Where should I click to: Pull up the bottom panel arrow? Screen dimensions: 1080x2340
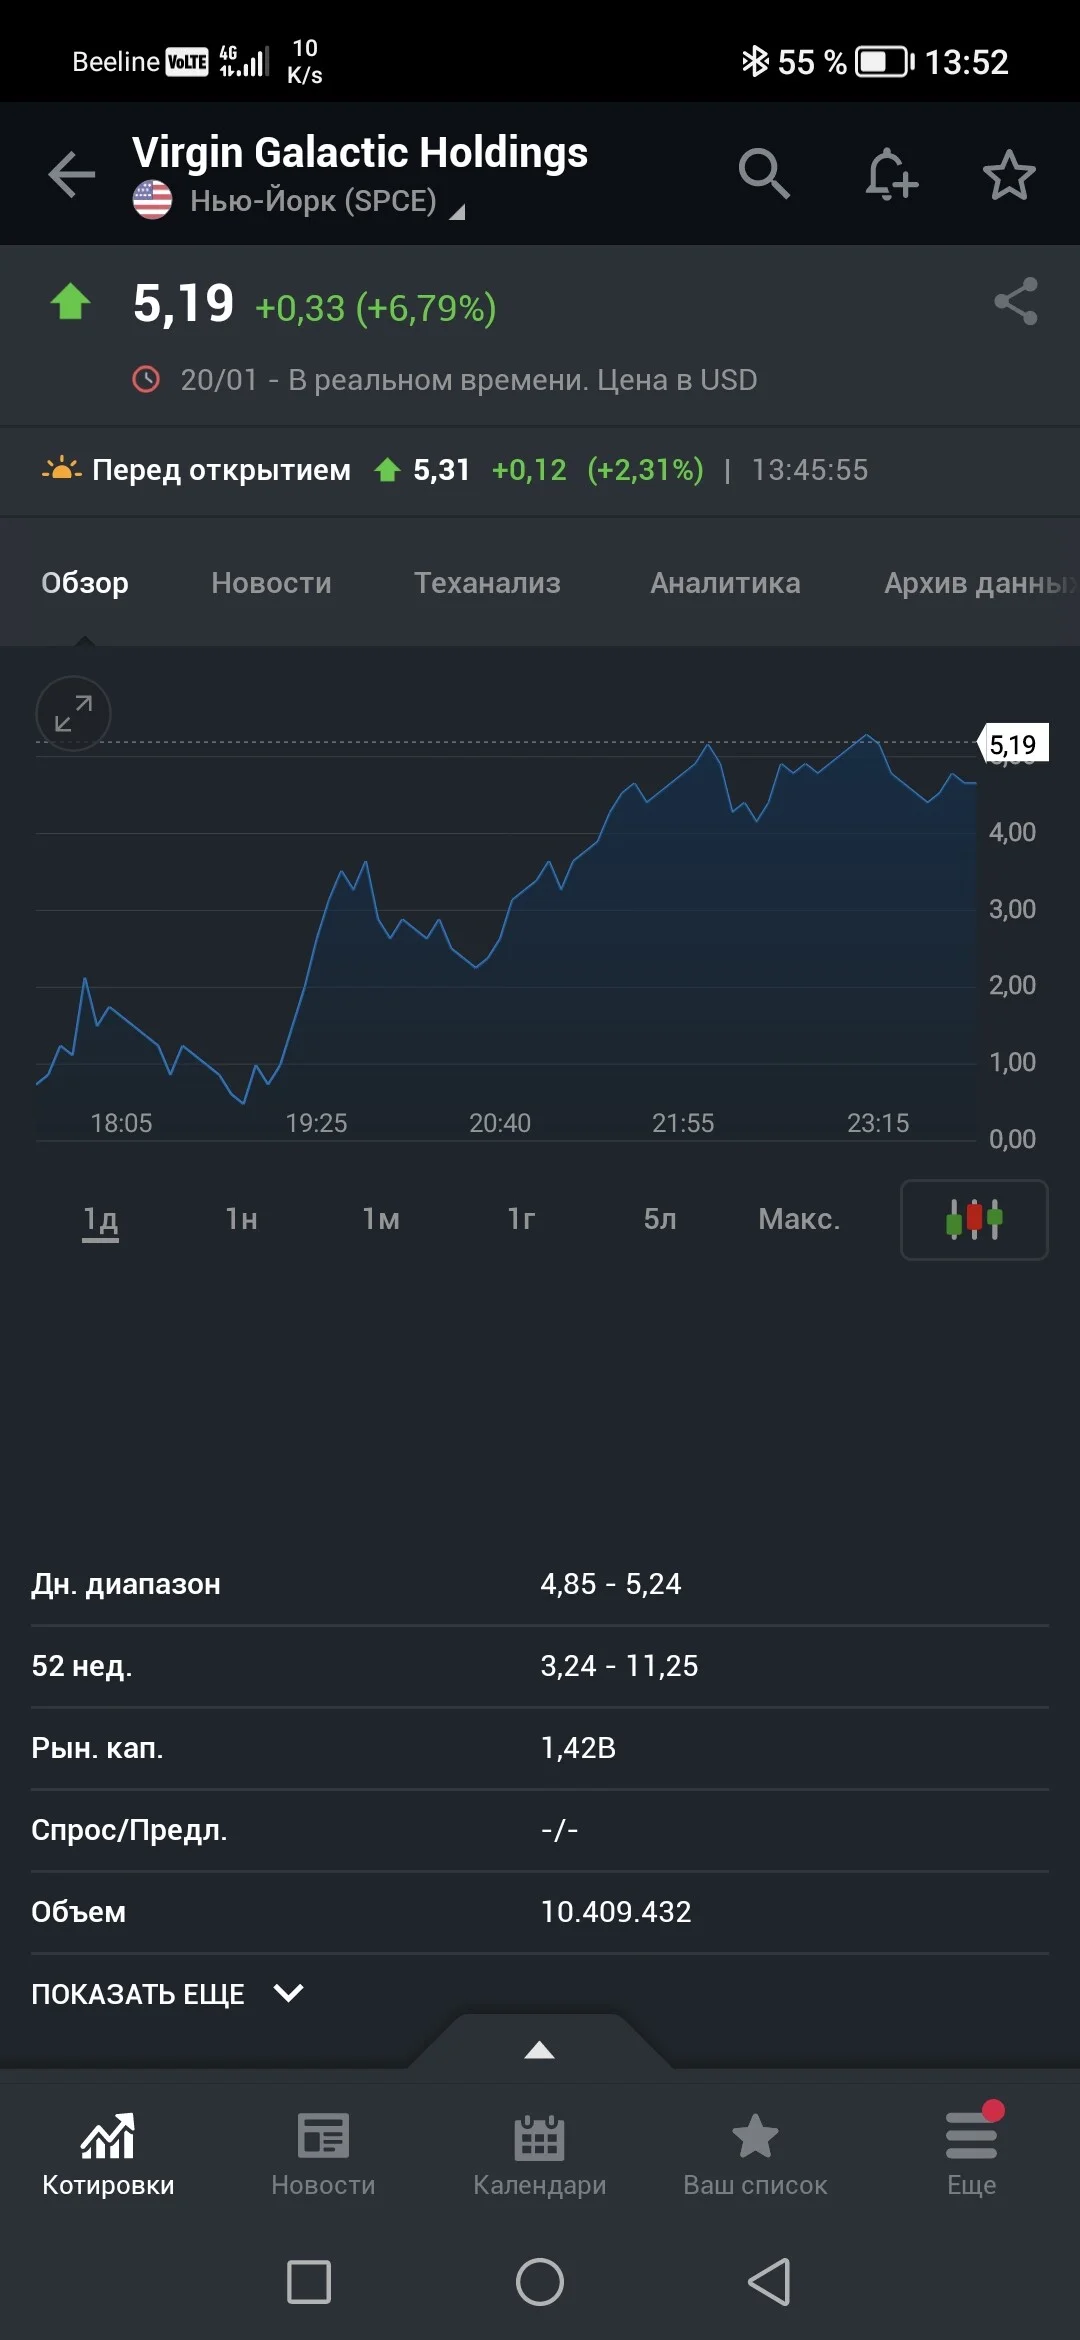(x=540, y=2050)
